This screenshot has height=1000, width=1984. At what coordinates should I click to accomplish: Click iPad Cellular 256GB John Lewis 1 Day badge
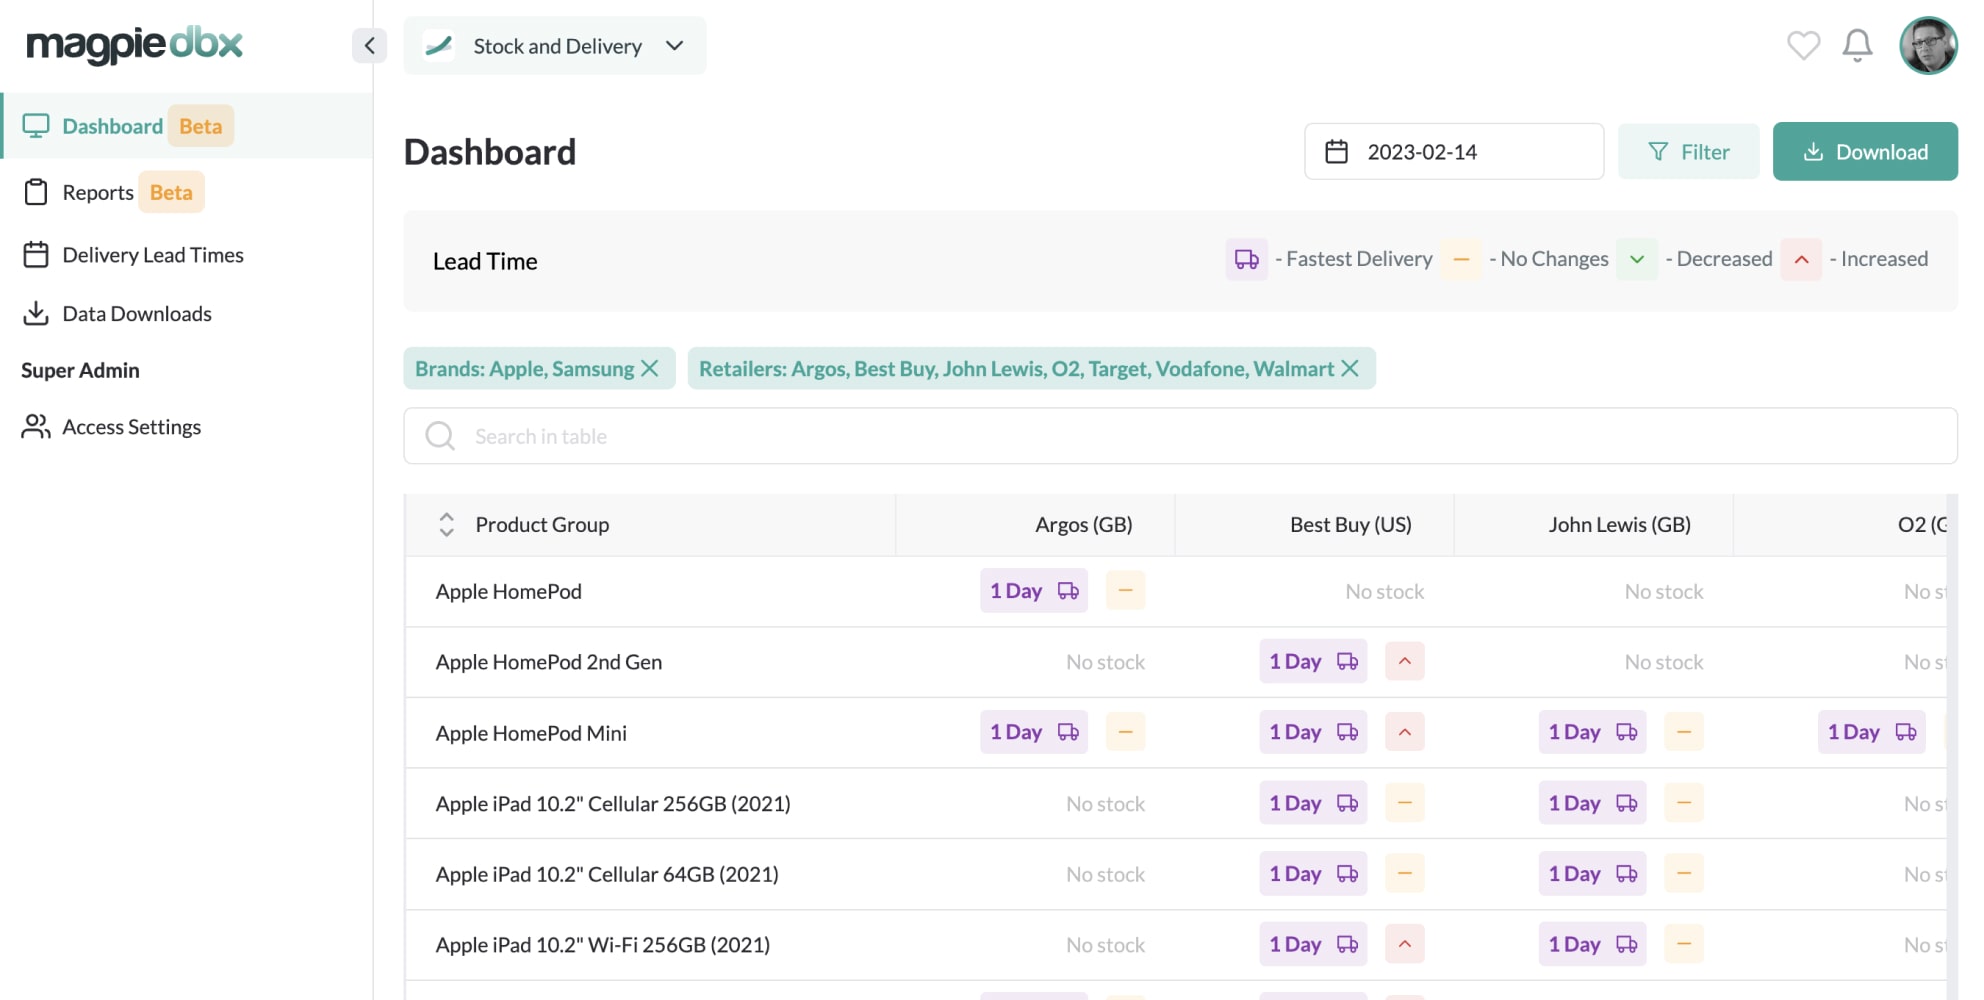pos(1592,803)
